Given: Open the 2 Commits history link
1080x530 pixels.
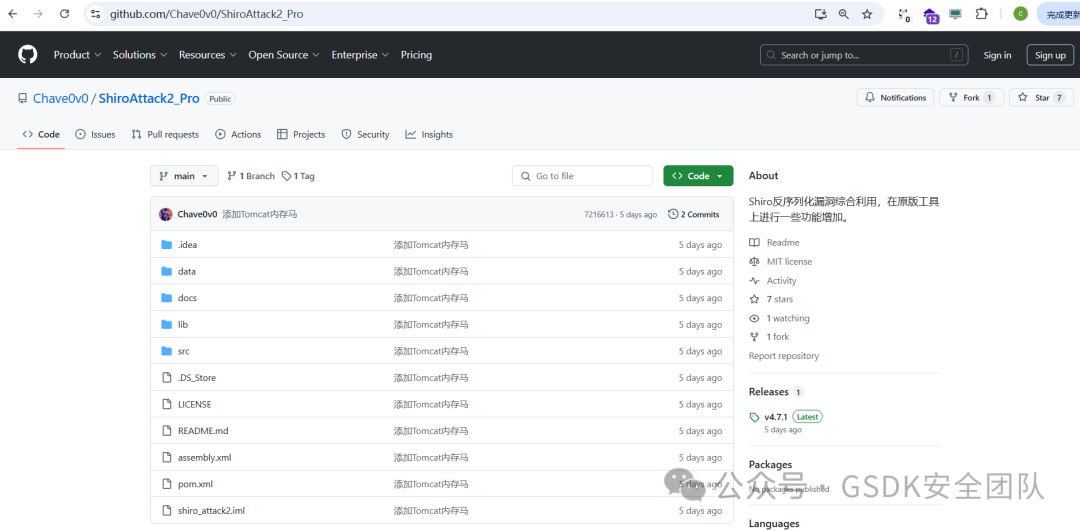Looking at the screenshot, I should (694, 214).
